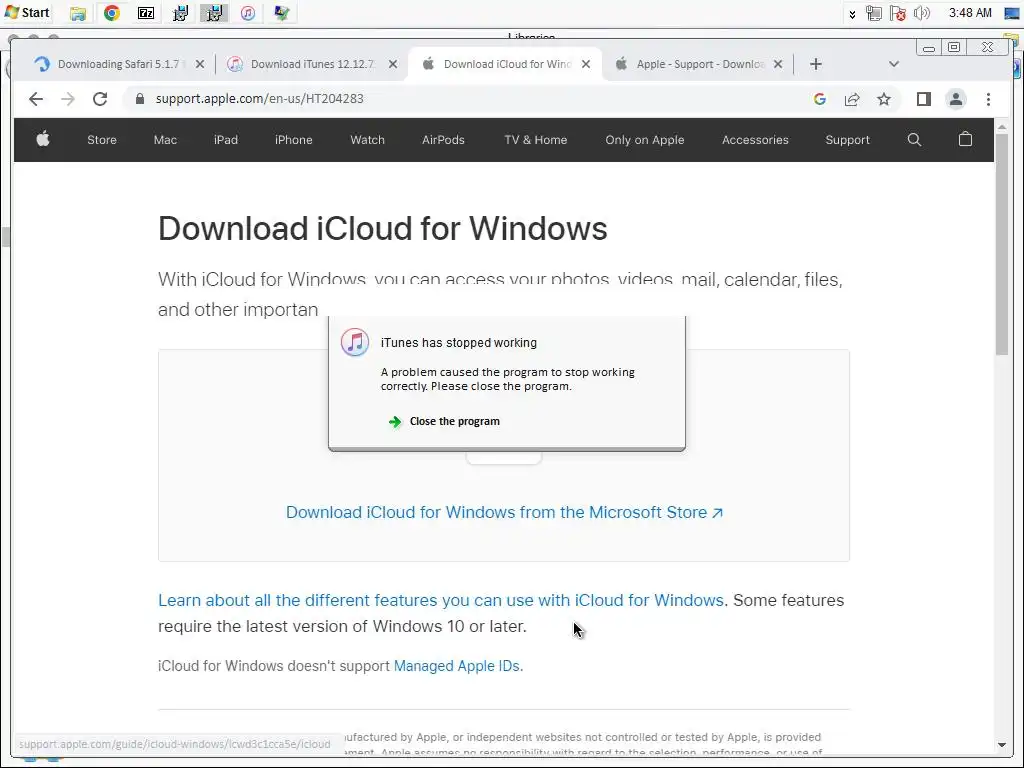Screen dimensions: 1024x768
Task: Open file explorer from taskbar
Action: (x=78, y=13)
